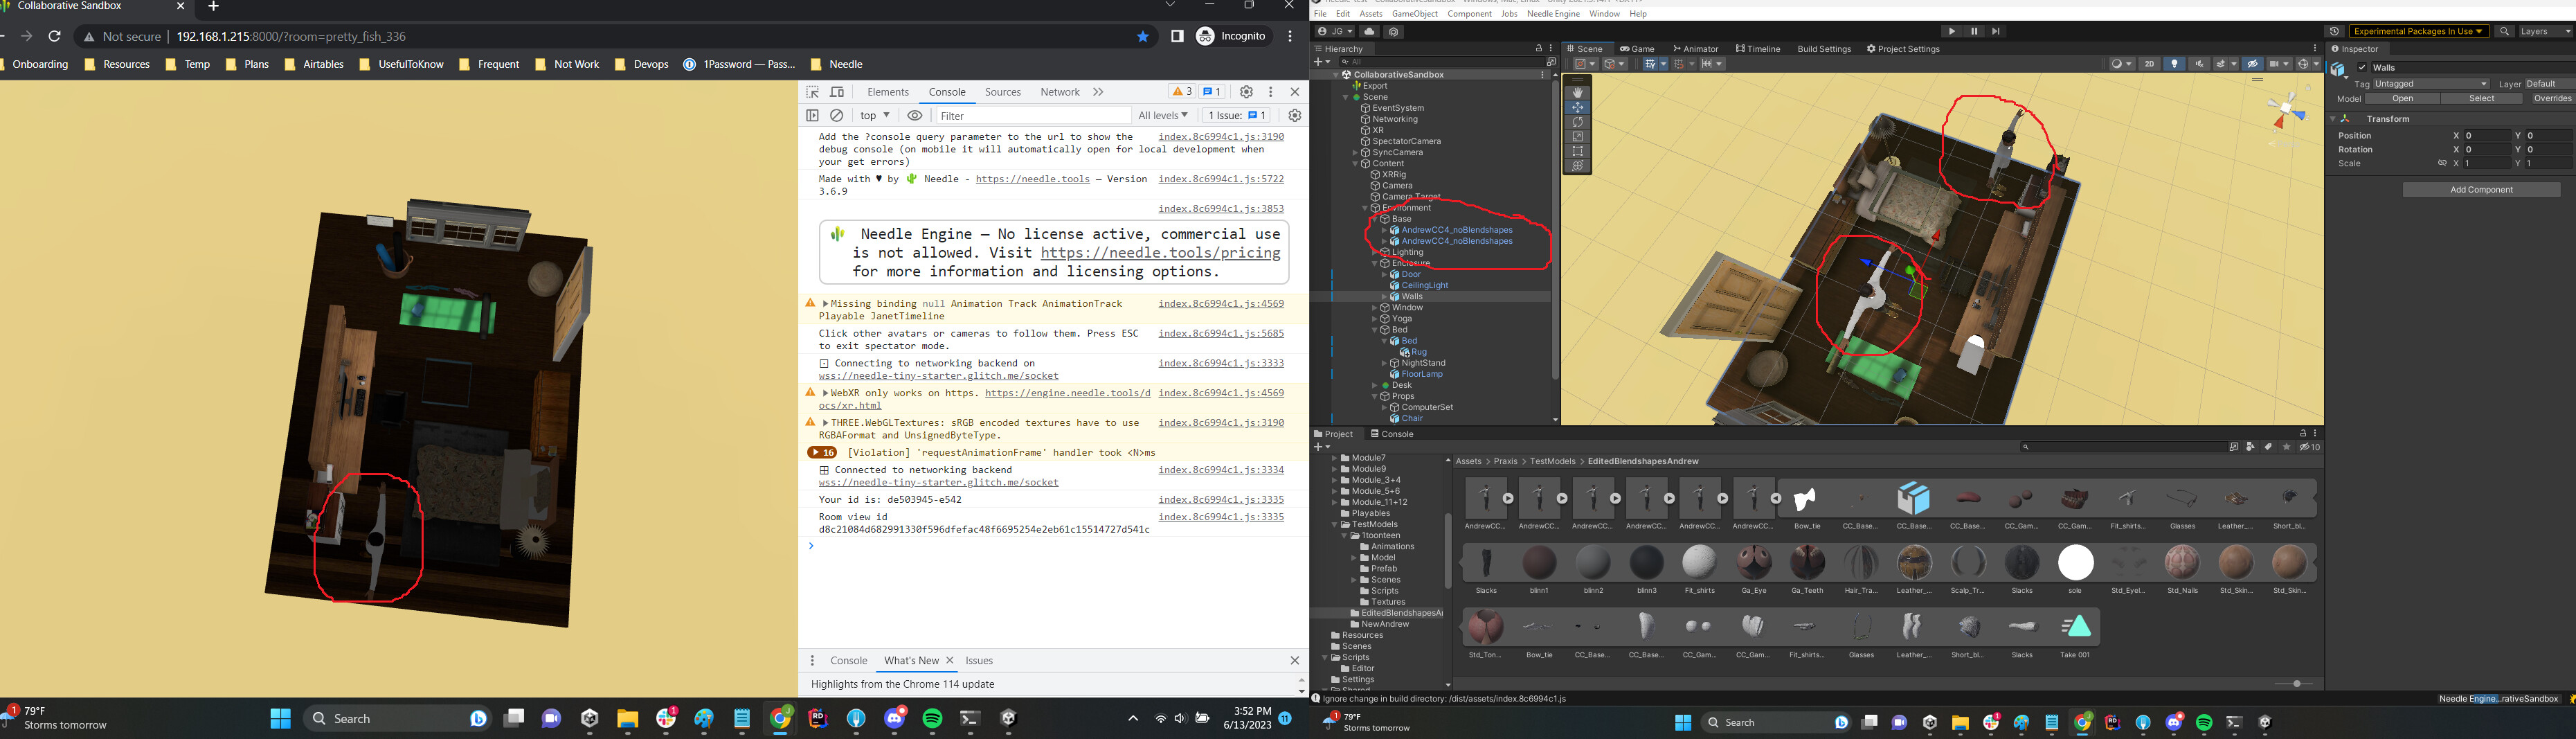This screenshot has height=739, width=2576.
Task: Click the DevTools inspect element icon
Action: (x=813, y=92)
